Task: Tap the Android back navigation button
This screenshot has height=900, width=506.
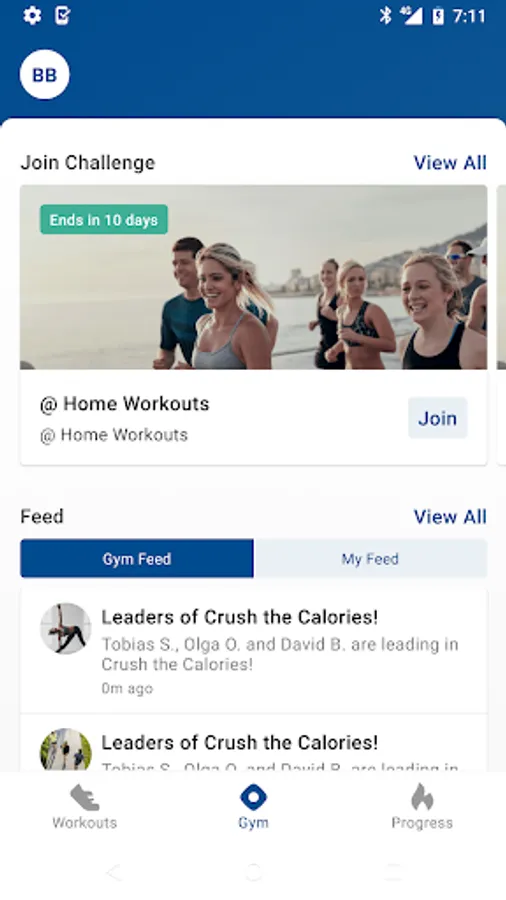Action: pos(114,872)
